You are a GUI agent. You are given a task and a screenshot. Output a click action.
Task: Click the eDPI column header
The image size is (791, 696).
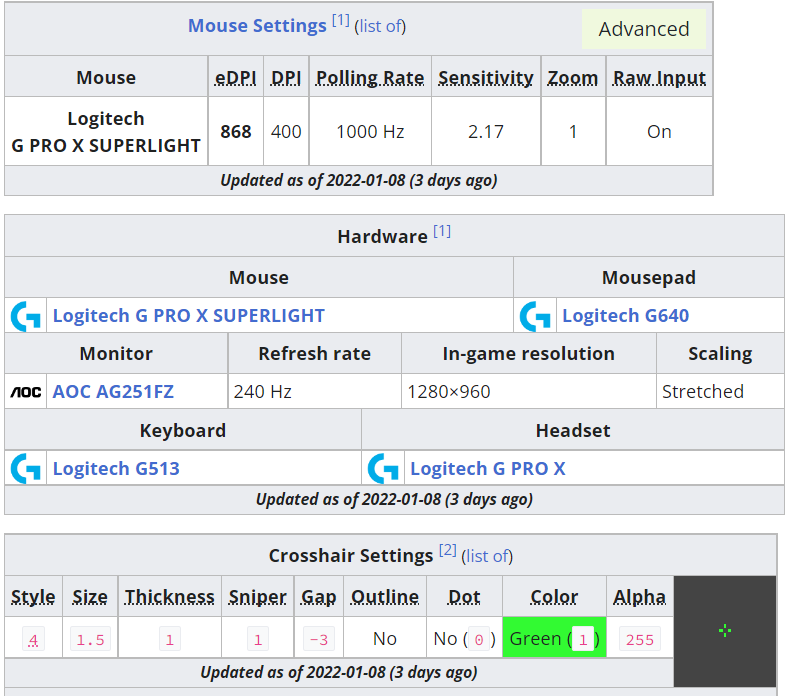point(236,78)
